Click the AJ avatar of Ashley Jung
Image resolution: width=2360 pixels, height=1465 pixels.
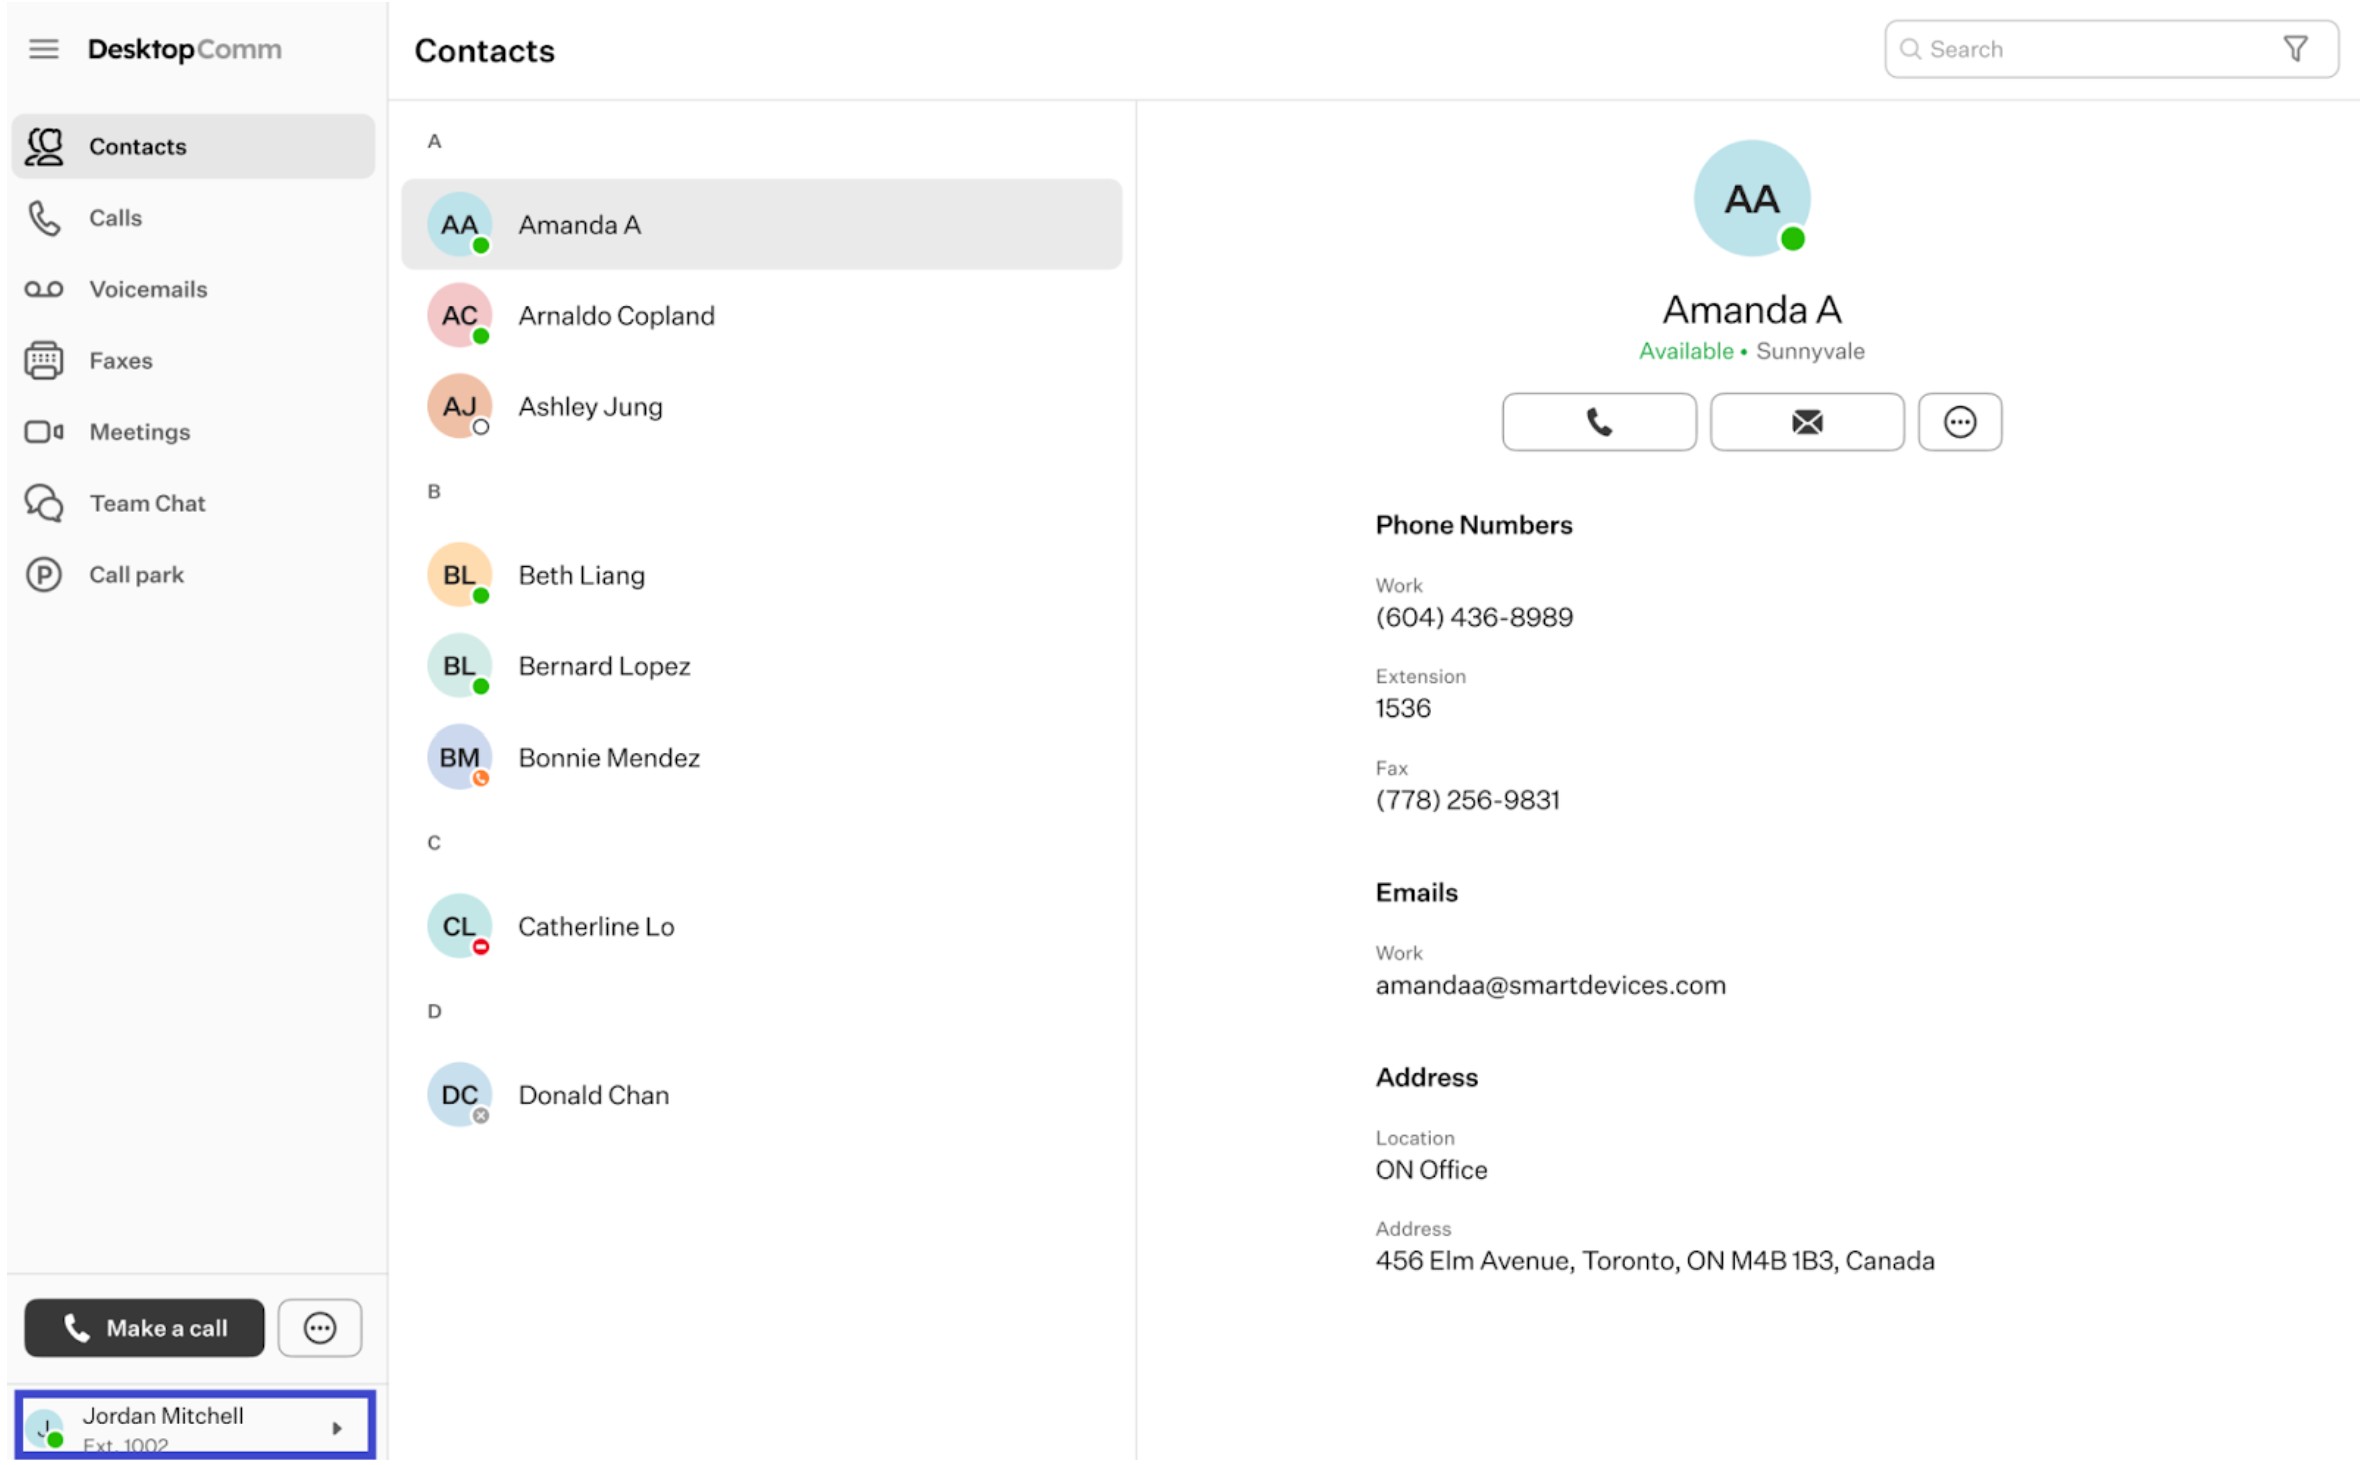click(459, 406)
